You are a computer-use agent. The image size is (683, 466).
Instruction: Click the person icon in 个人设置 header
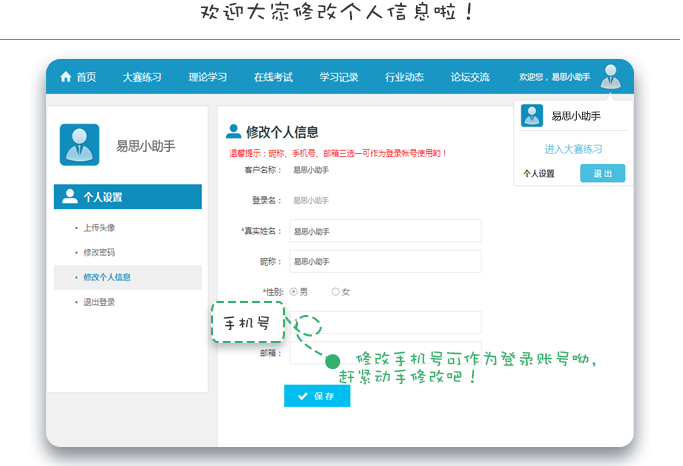70,196
